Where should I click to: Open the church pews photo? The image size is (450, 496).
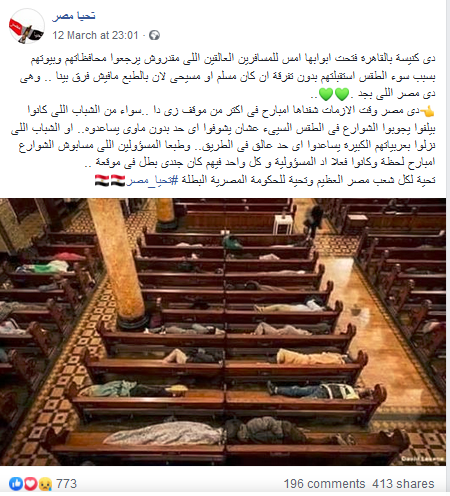[223, 332]
